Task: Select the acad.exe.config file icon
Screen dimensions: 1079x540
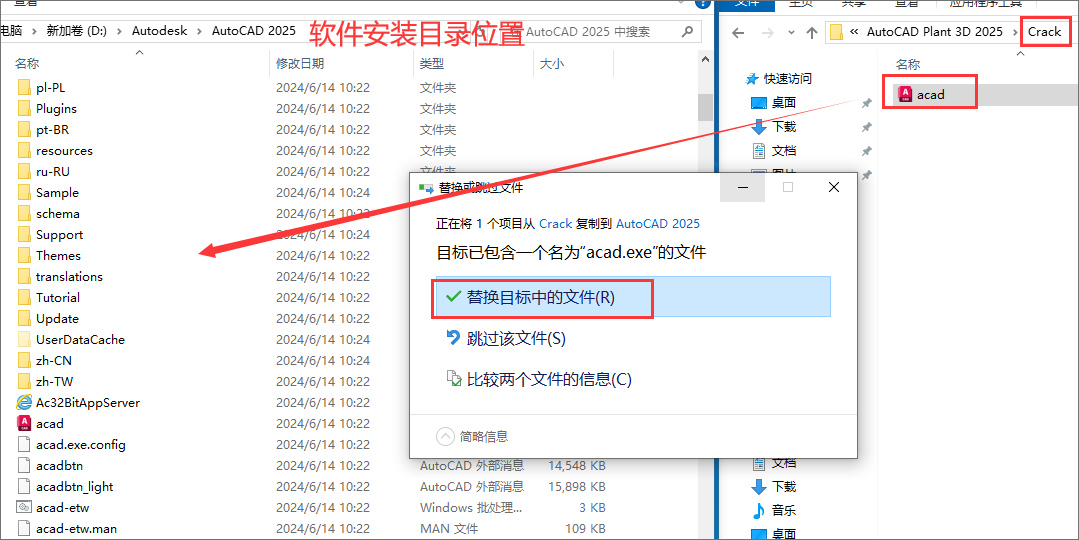Action: pyautogui.click(x=24, y=444)
